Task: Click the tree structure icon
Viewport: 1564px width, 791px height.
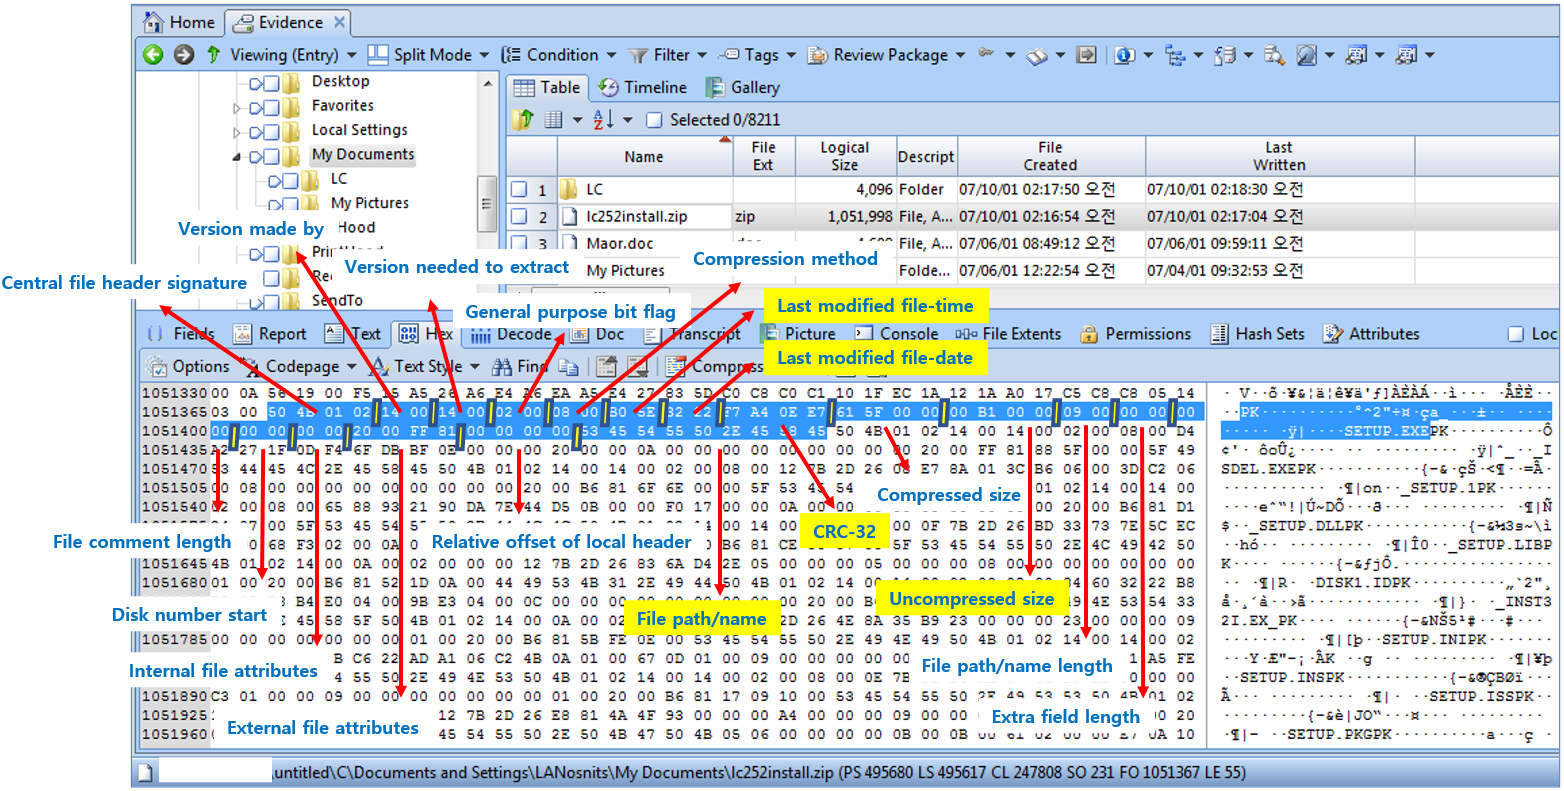Action: point(1174,55)
